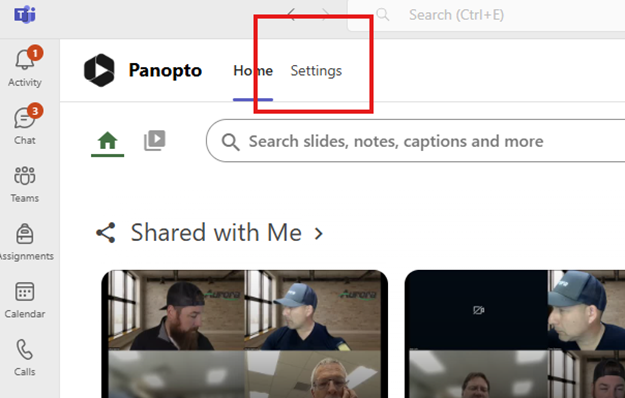This screenshot has width=625, height=398.
Task: Go back with the left arrow
Action: tap(291, 15)
